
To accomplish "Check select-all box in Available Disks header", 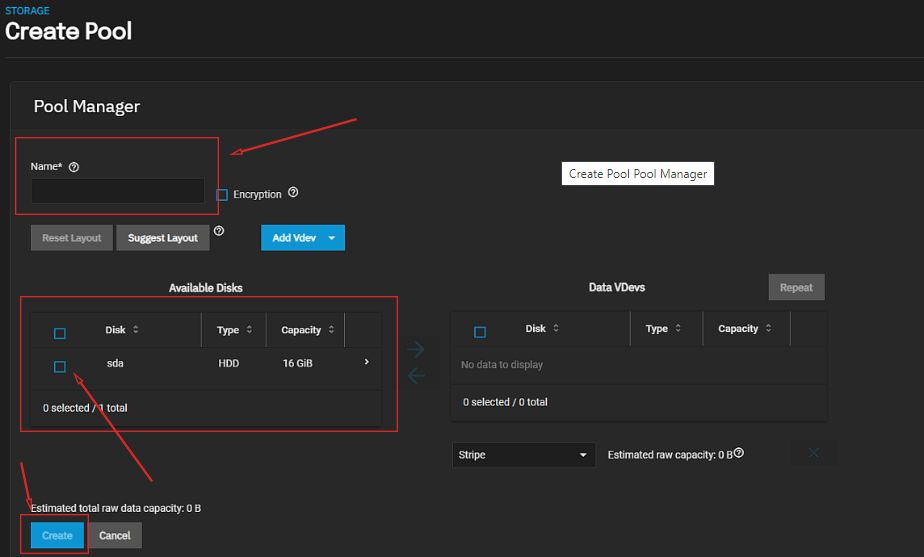I will [60, 333].
